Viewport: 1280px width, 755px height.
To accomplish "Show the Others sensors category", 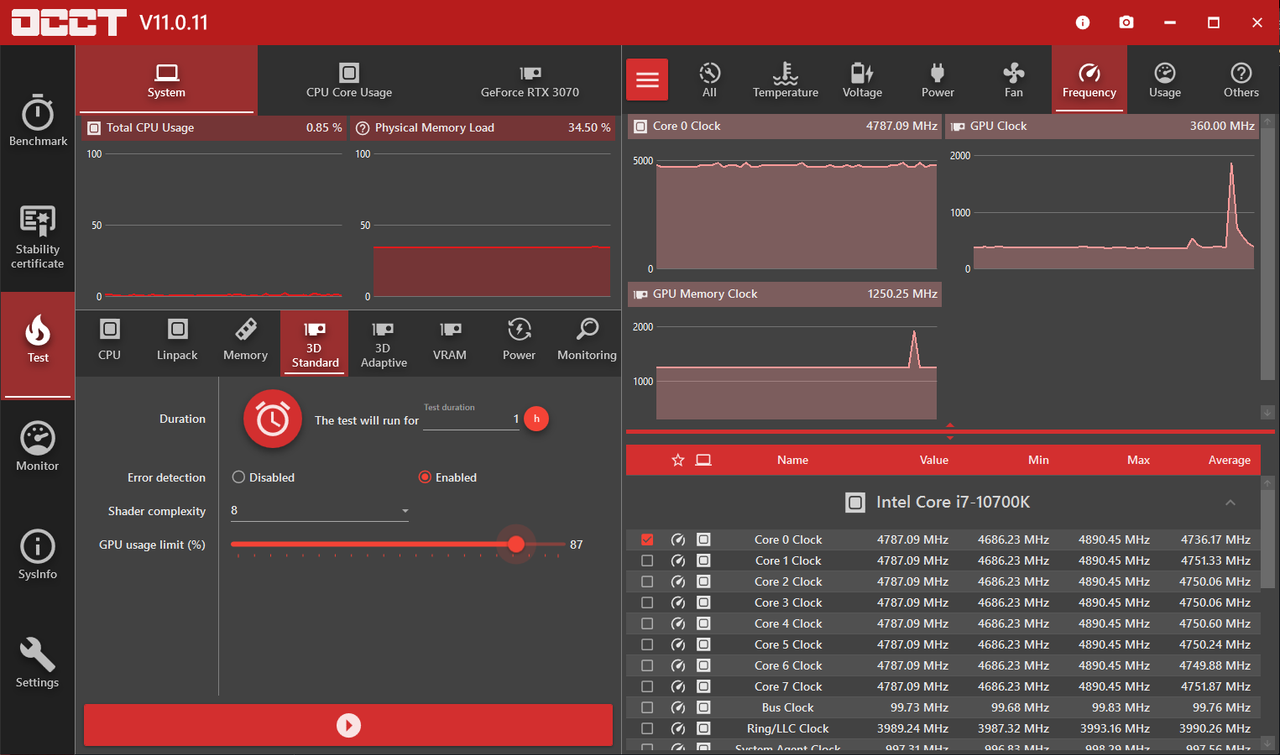I will point(1241,80).
